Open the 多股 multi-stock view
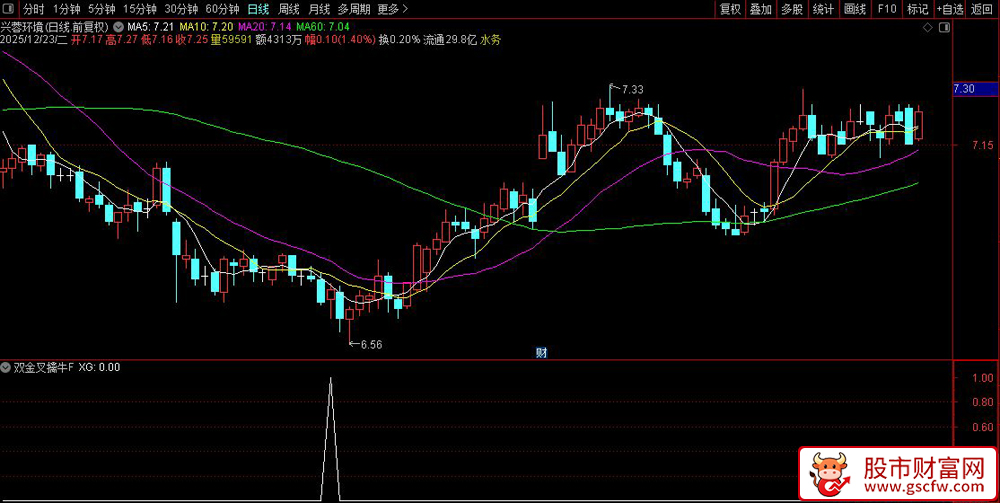This screenshot has height=503, width=1000. coord(791,9)
